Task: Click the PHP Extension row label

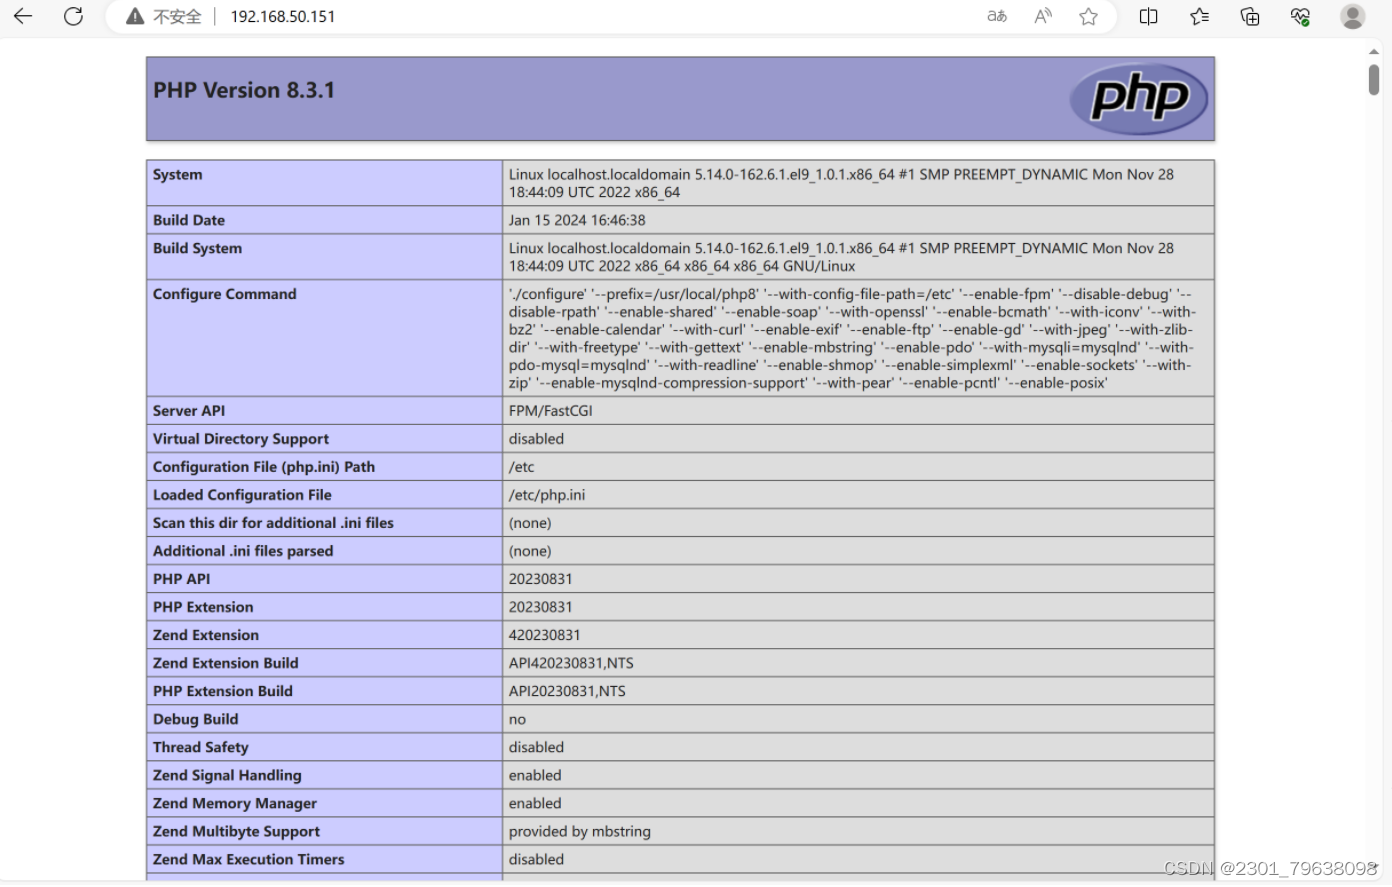Action: click(203, 607)
